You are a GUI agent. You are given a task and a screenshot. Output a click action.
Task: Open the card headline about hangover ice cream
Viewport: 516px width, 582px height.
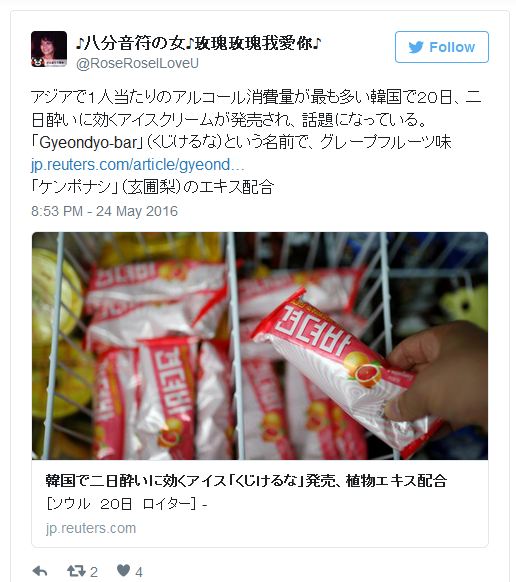tap(246, 481)
